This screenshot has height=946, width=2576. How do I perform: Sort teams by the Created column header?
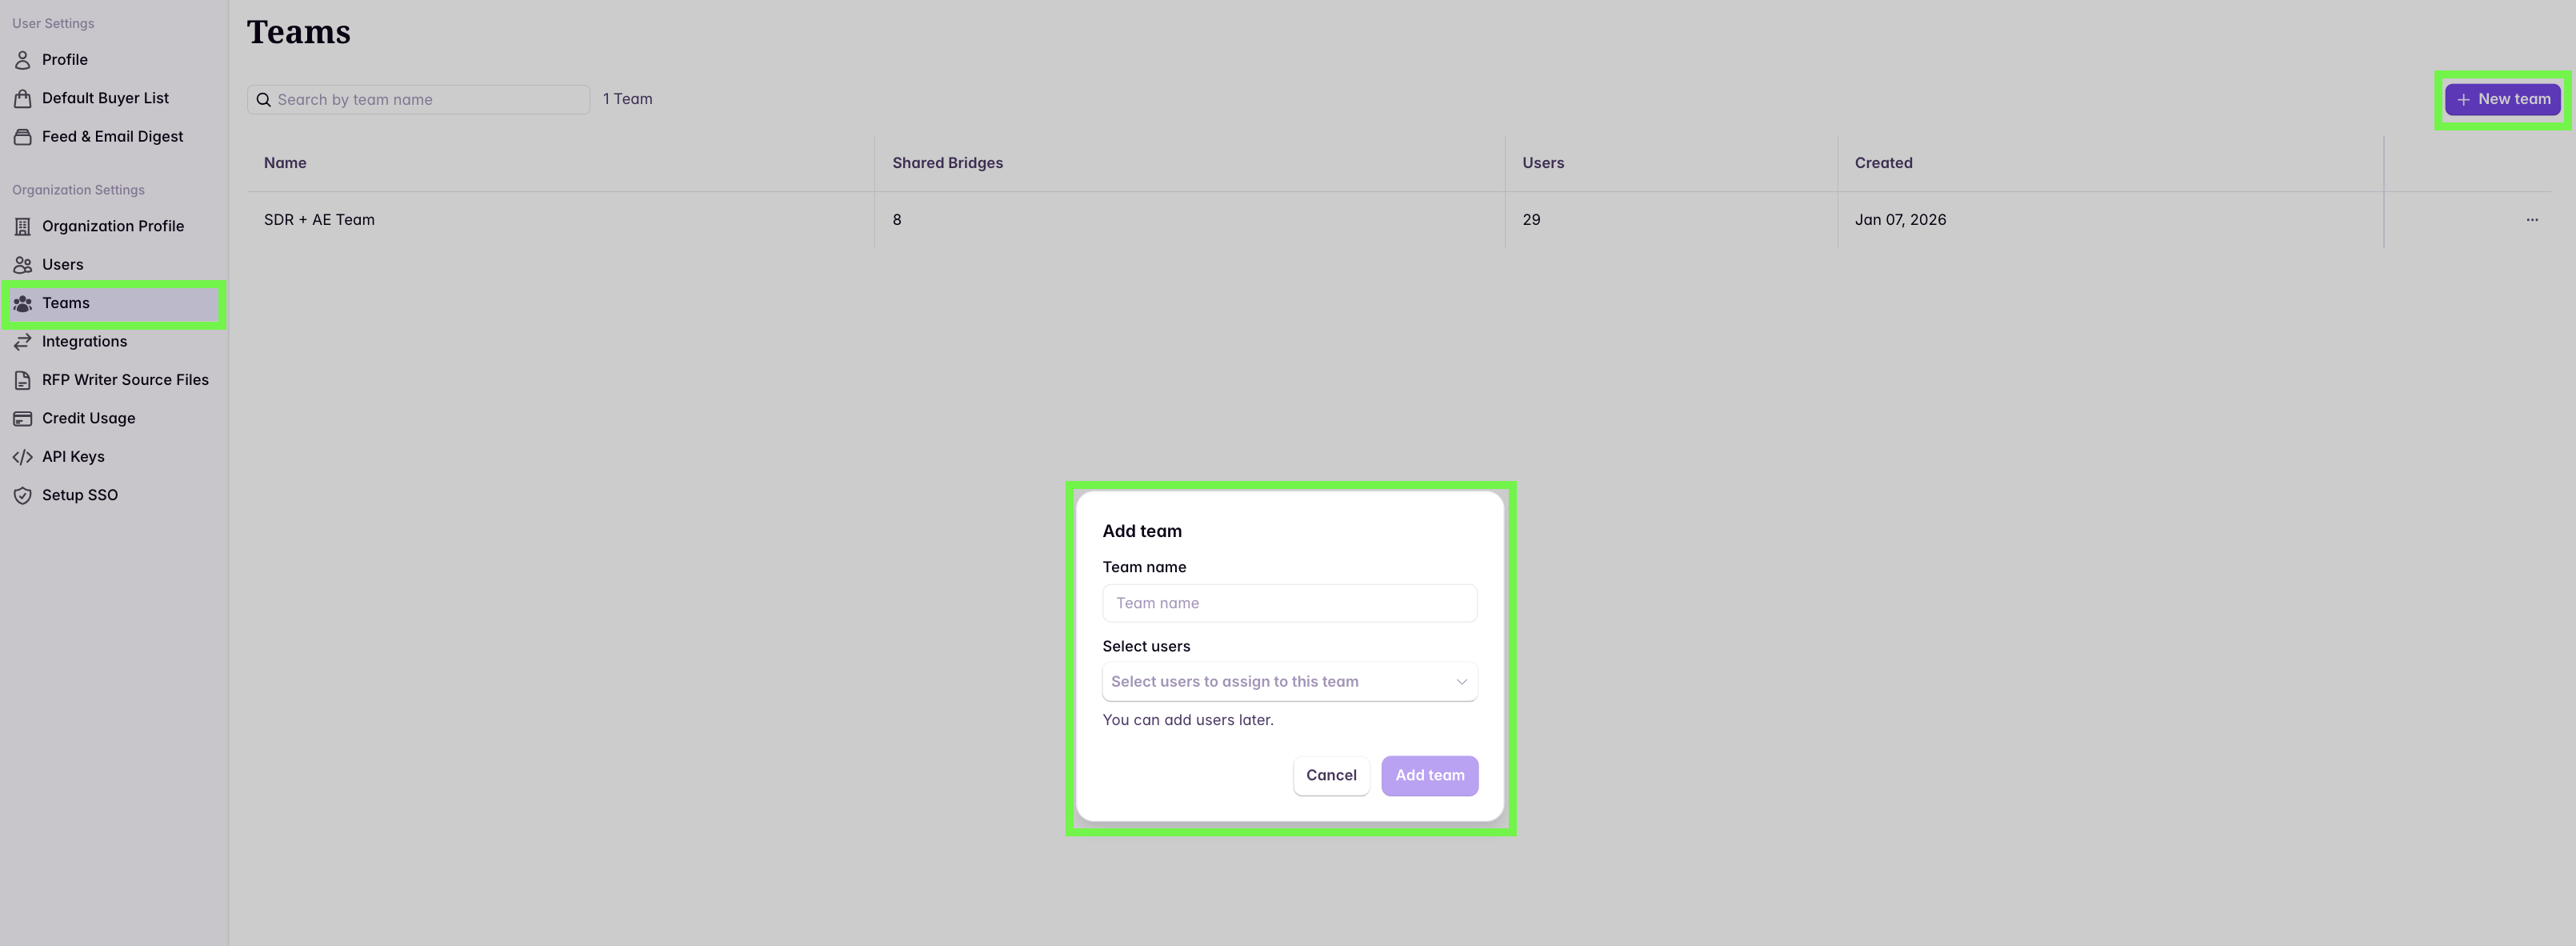(1883, 162)
